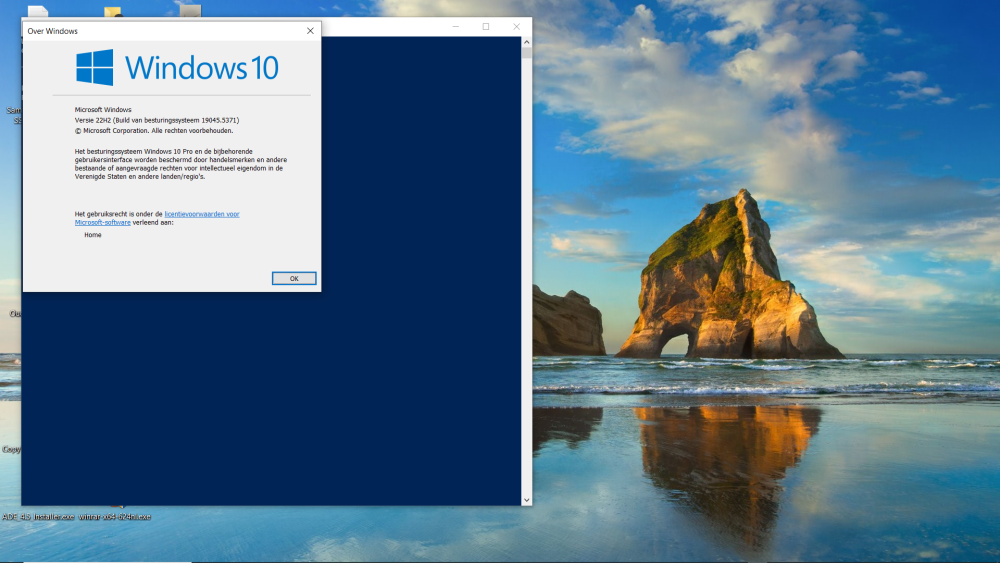Click the Windows 10 wordmark text
Viewport: 1000px width, 563px height.
point(201,68)
